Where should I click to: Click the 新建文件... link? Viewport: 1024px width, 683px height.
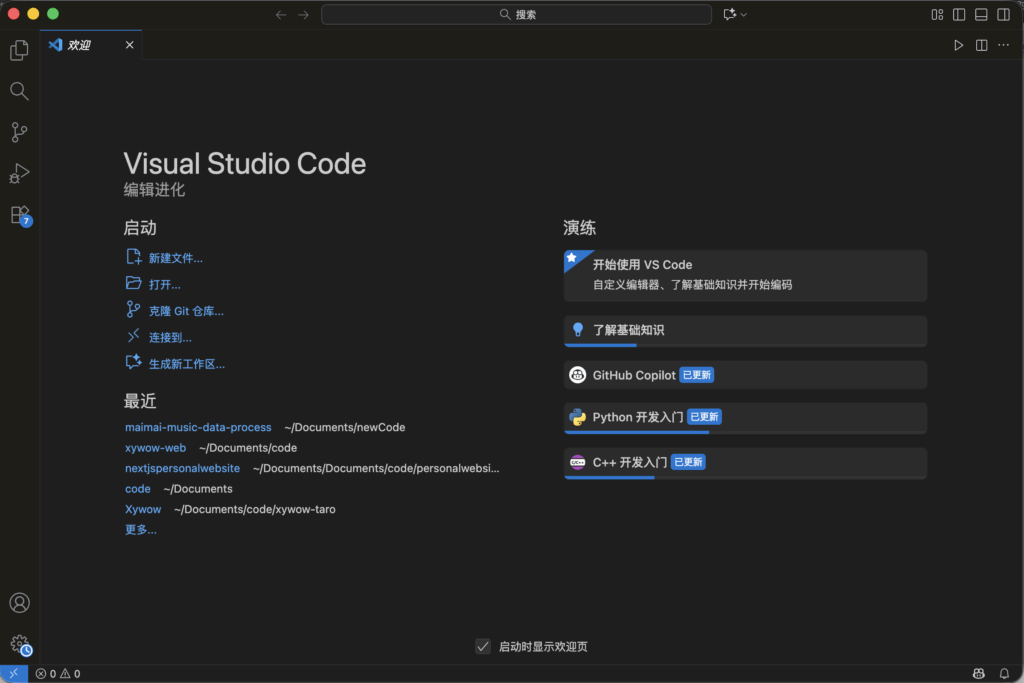[x=175, y=258]
